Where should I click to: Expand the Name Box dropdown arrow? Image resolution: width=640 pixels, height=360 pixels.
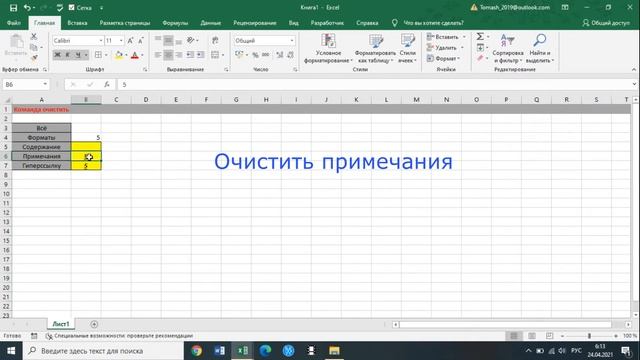45,84
